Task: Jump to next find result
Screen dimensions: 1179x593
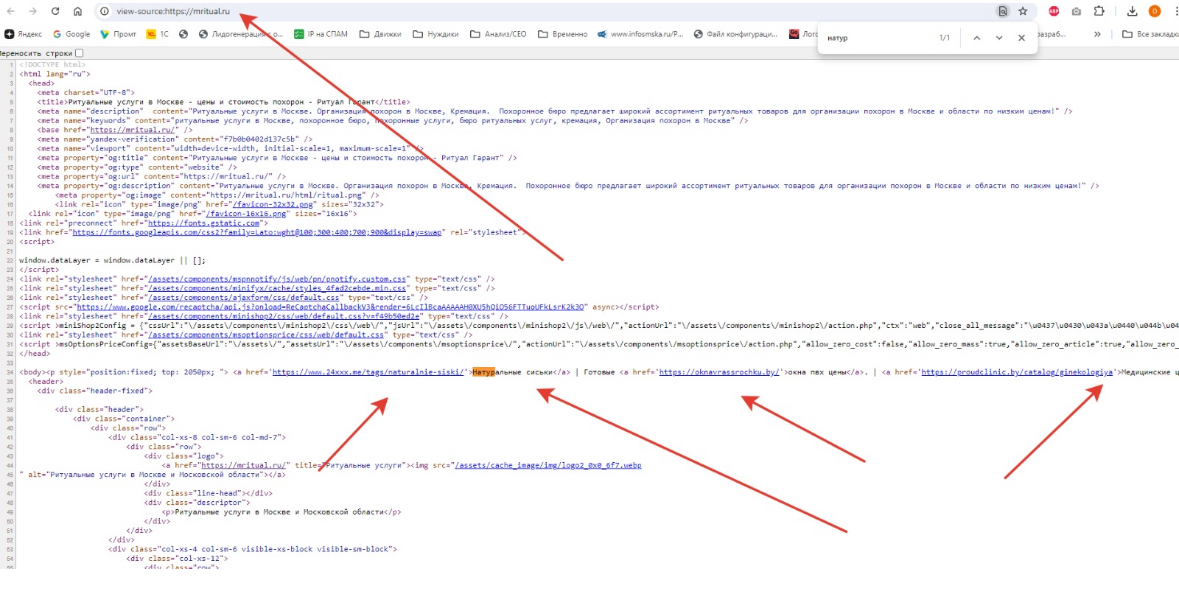Action: pyautogui.click(x=999, y=38)
